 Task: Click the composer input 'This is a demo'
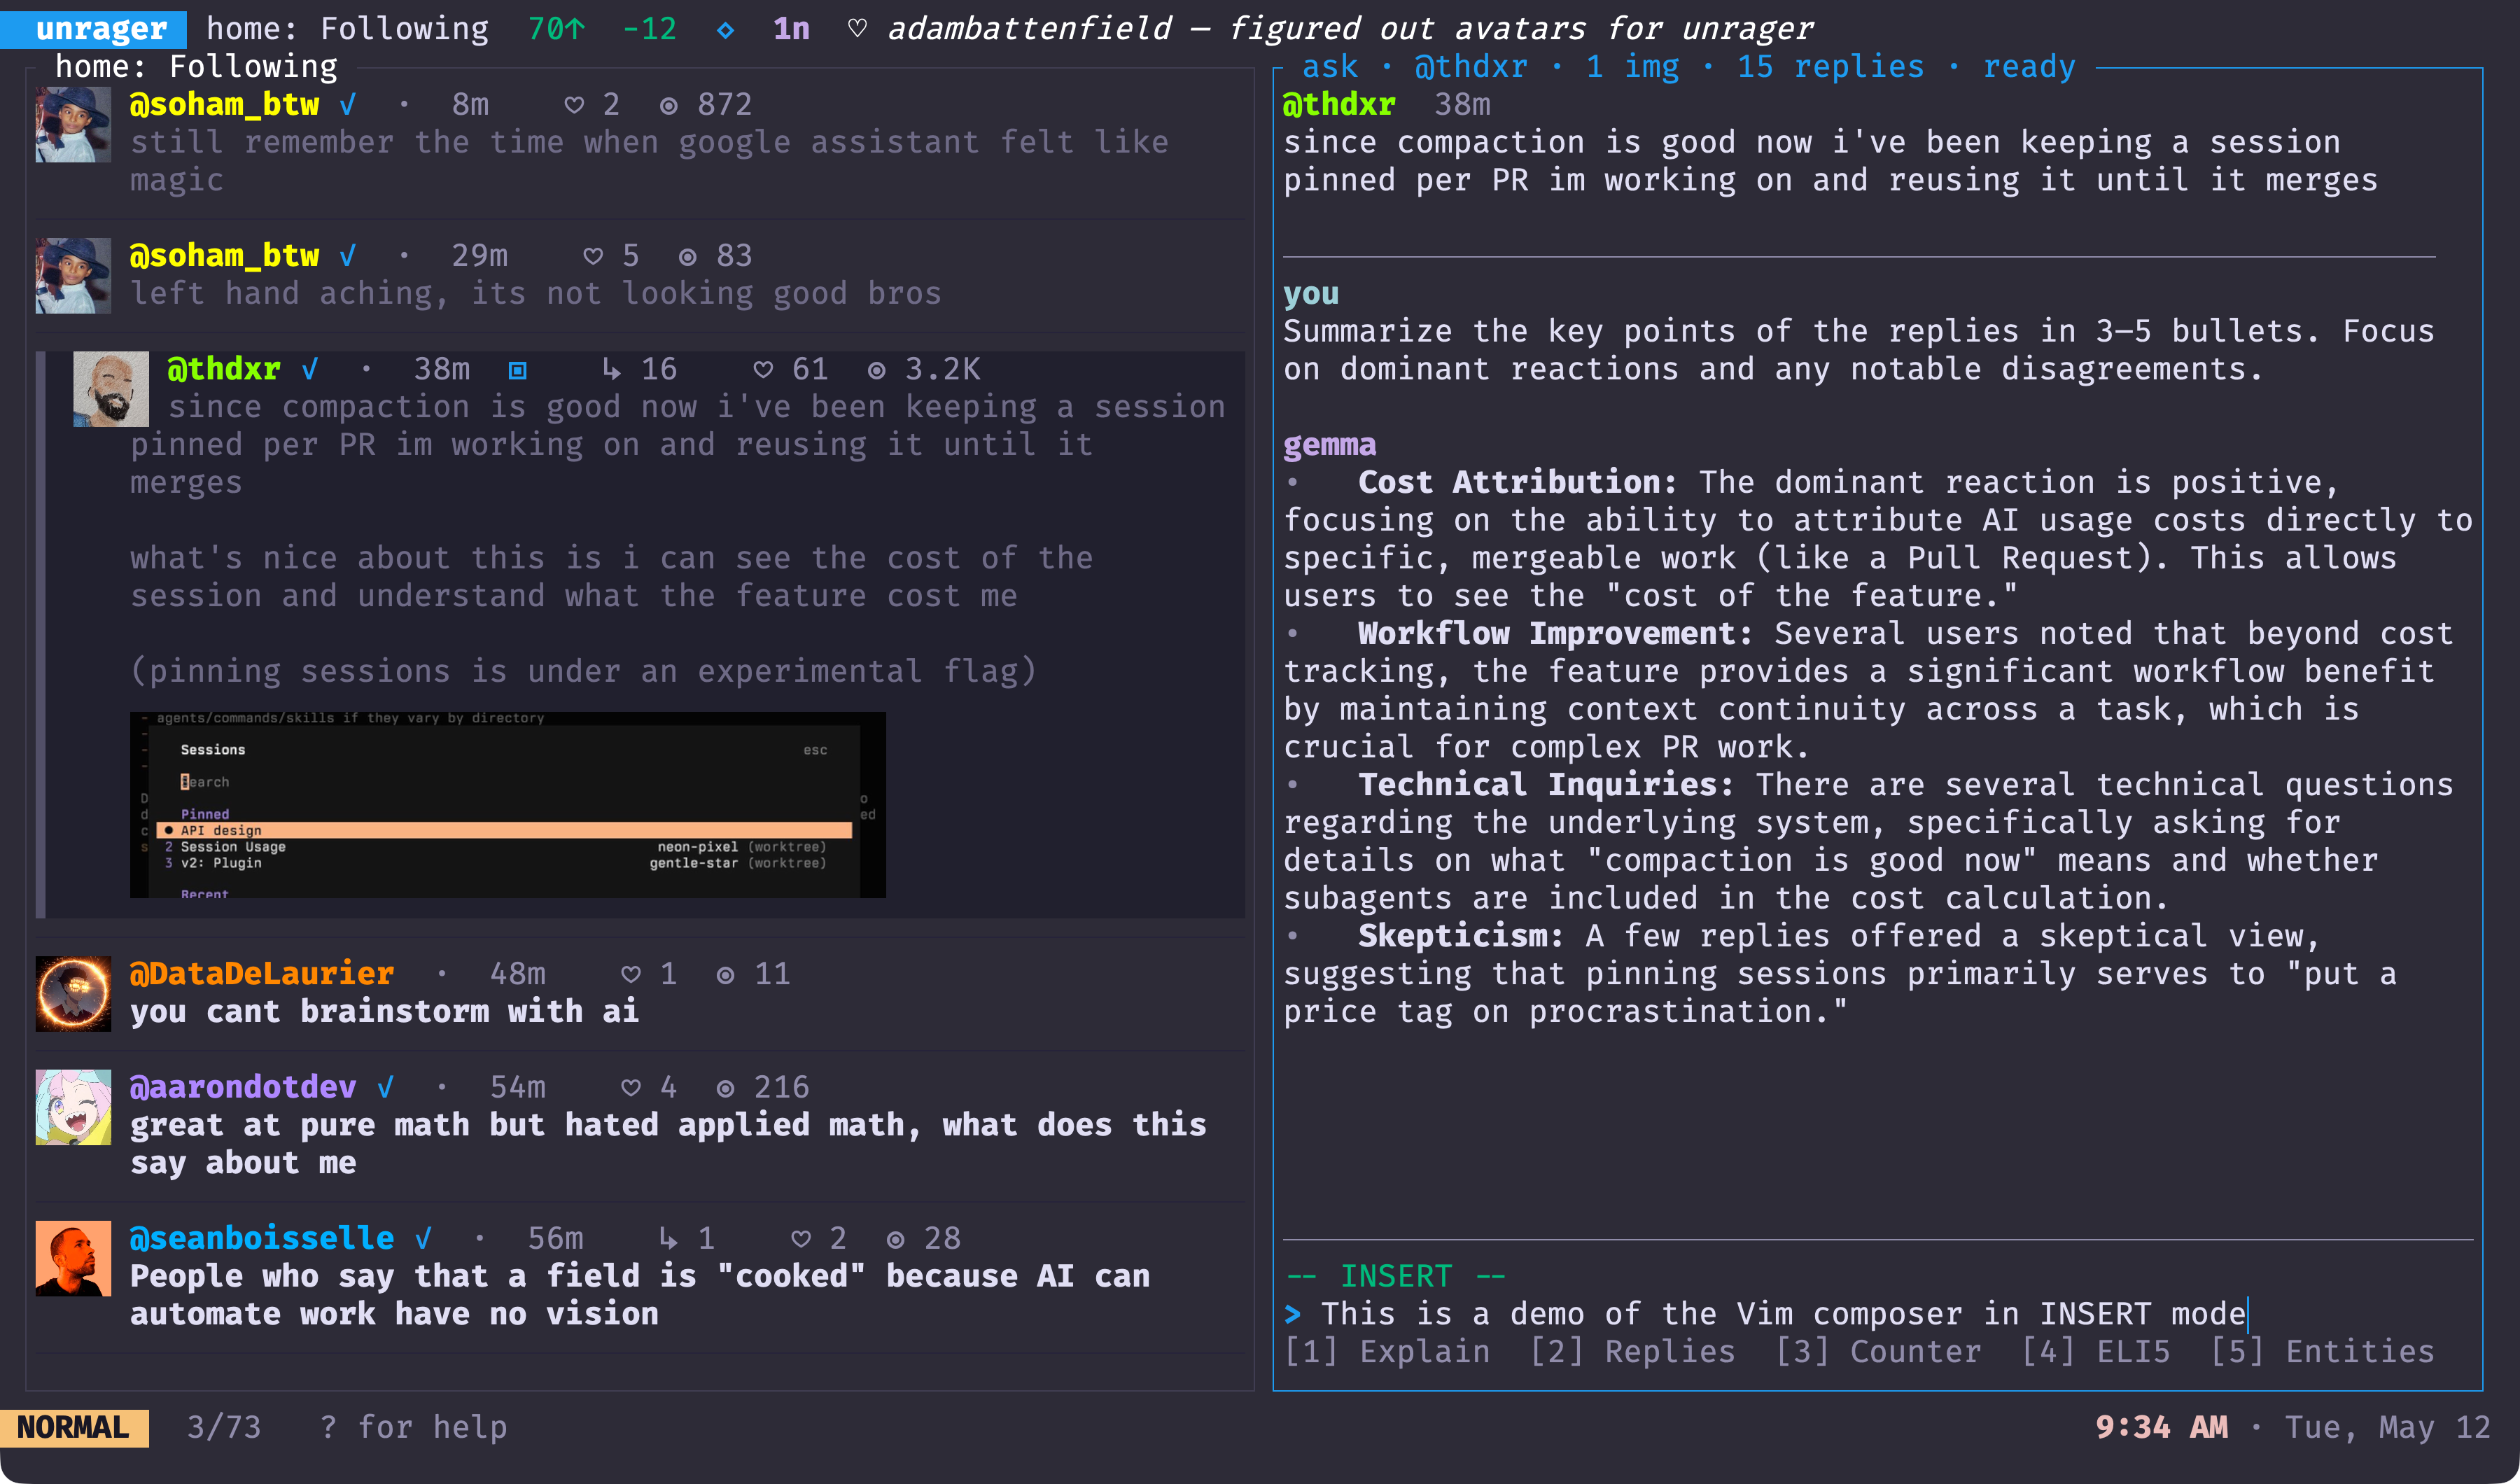click(x=1784, y=1313)
